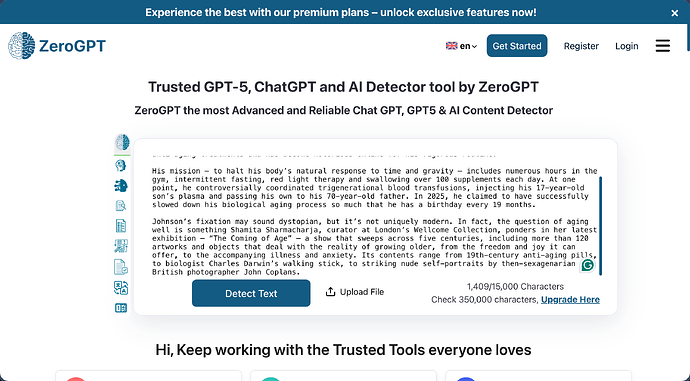The height and width of the screenshot is (381, 690).
Task: Open the ZeroGPT brain logo home link
Action: tap(57, 46)
